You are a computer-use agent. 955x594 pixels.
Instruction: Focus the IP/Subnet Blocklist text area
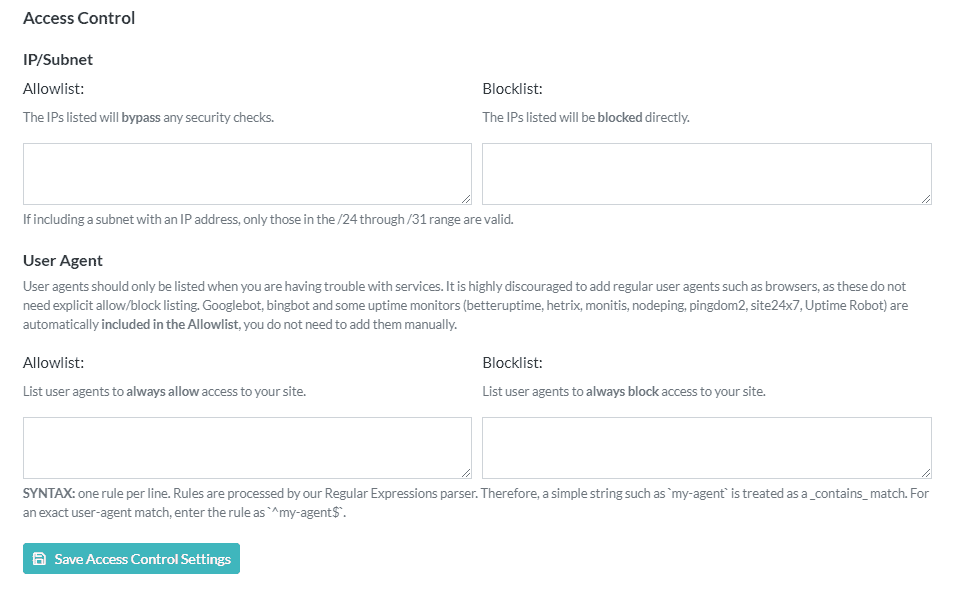(x=706, y=174)
